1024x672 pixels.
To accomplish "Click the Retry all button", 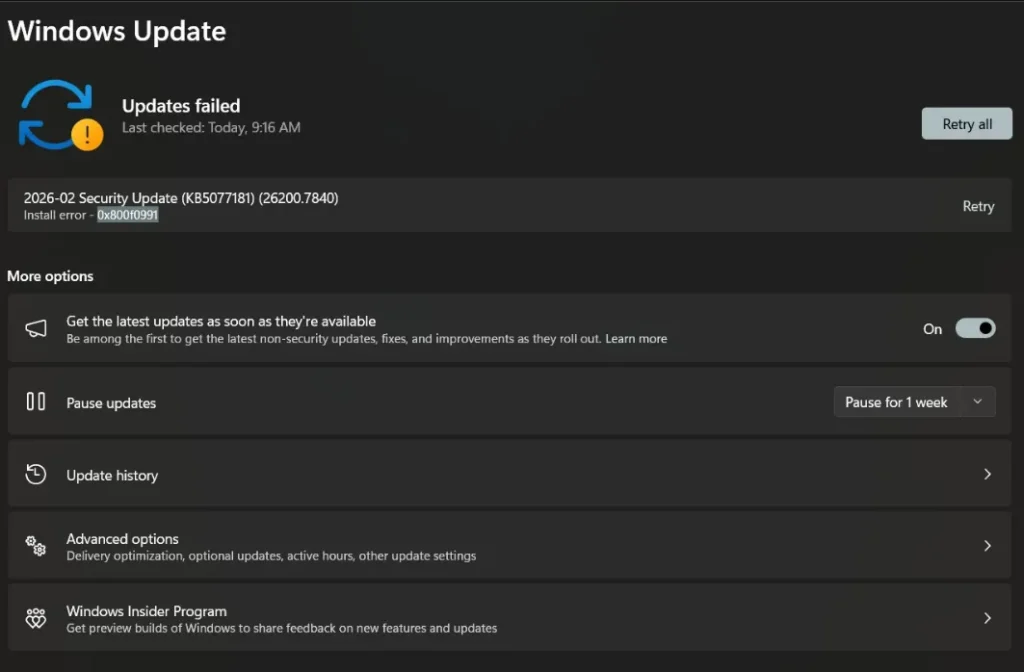I will coord(966,123).
